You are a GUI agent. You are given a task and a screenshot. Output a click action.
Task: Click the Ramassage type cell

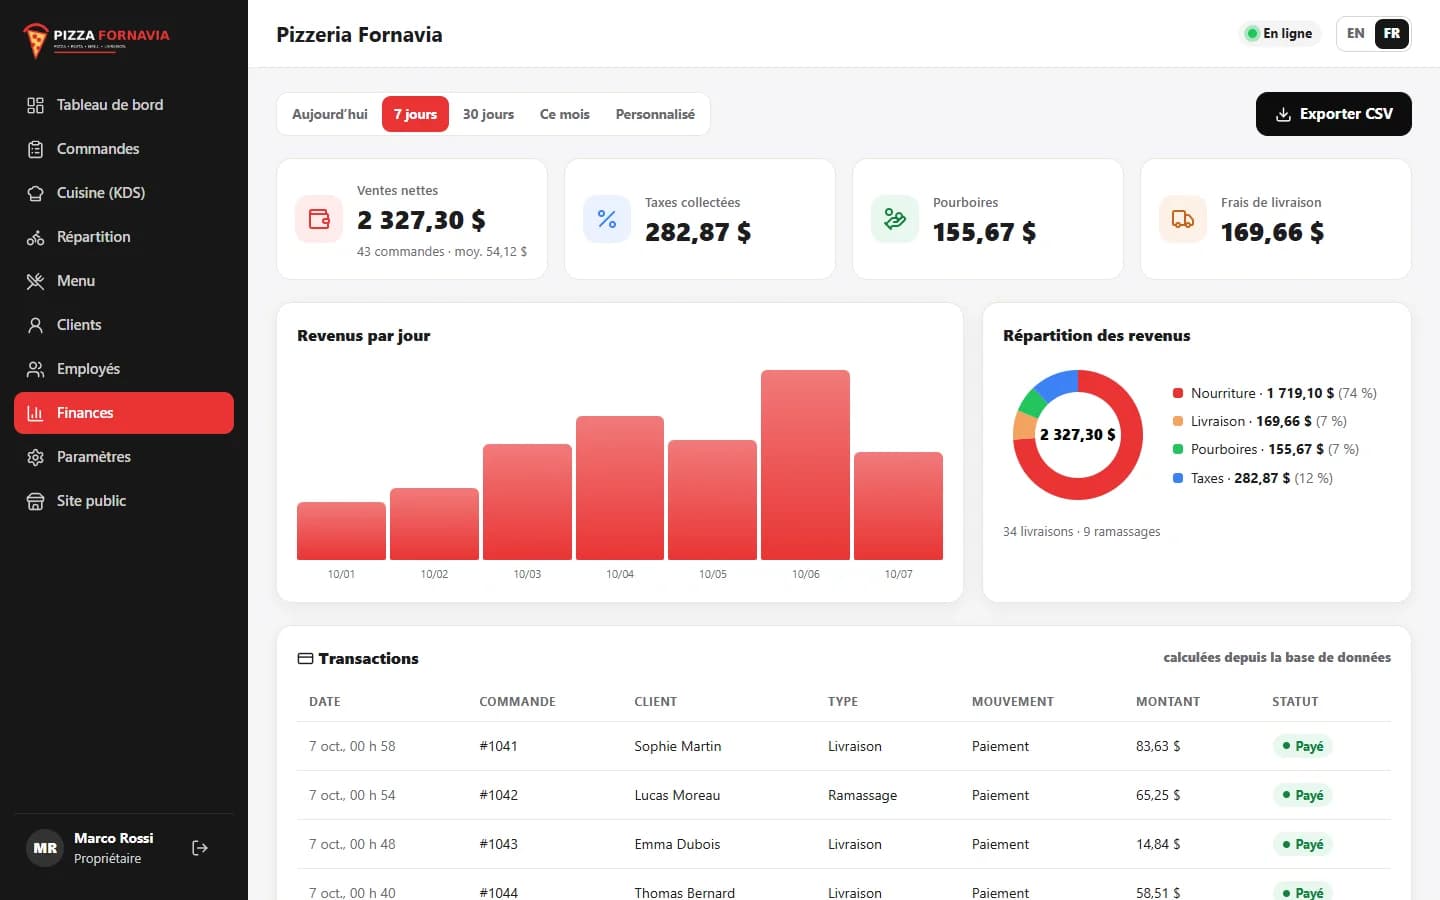pos(862,795)
